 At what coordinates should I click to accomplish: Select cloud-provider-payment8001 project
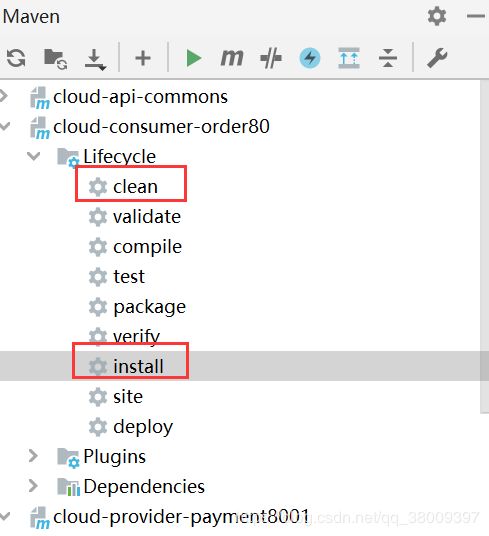tap(181, 517)
